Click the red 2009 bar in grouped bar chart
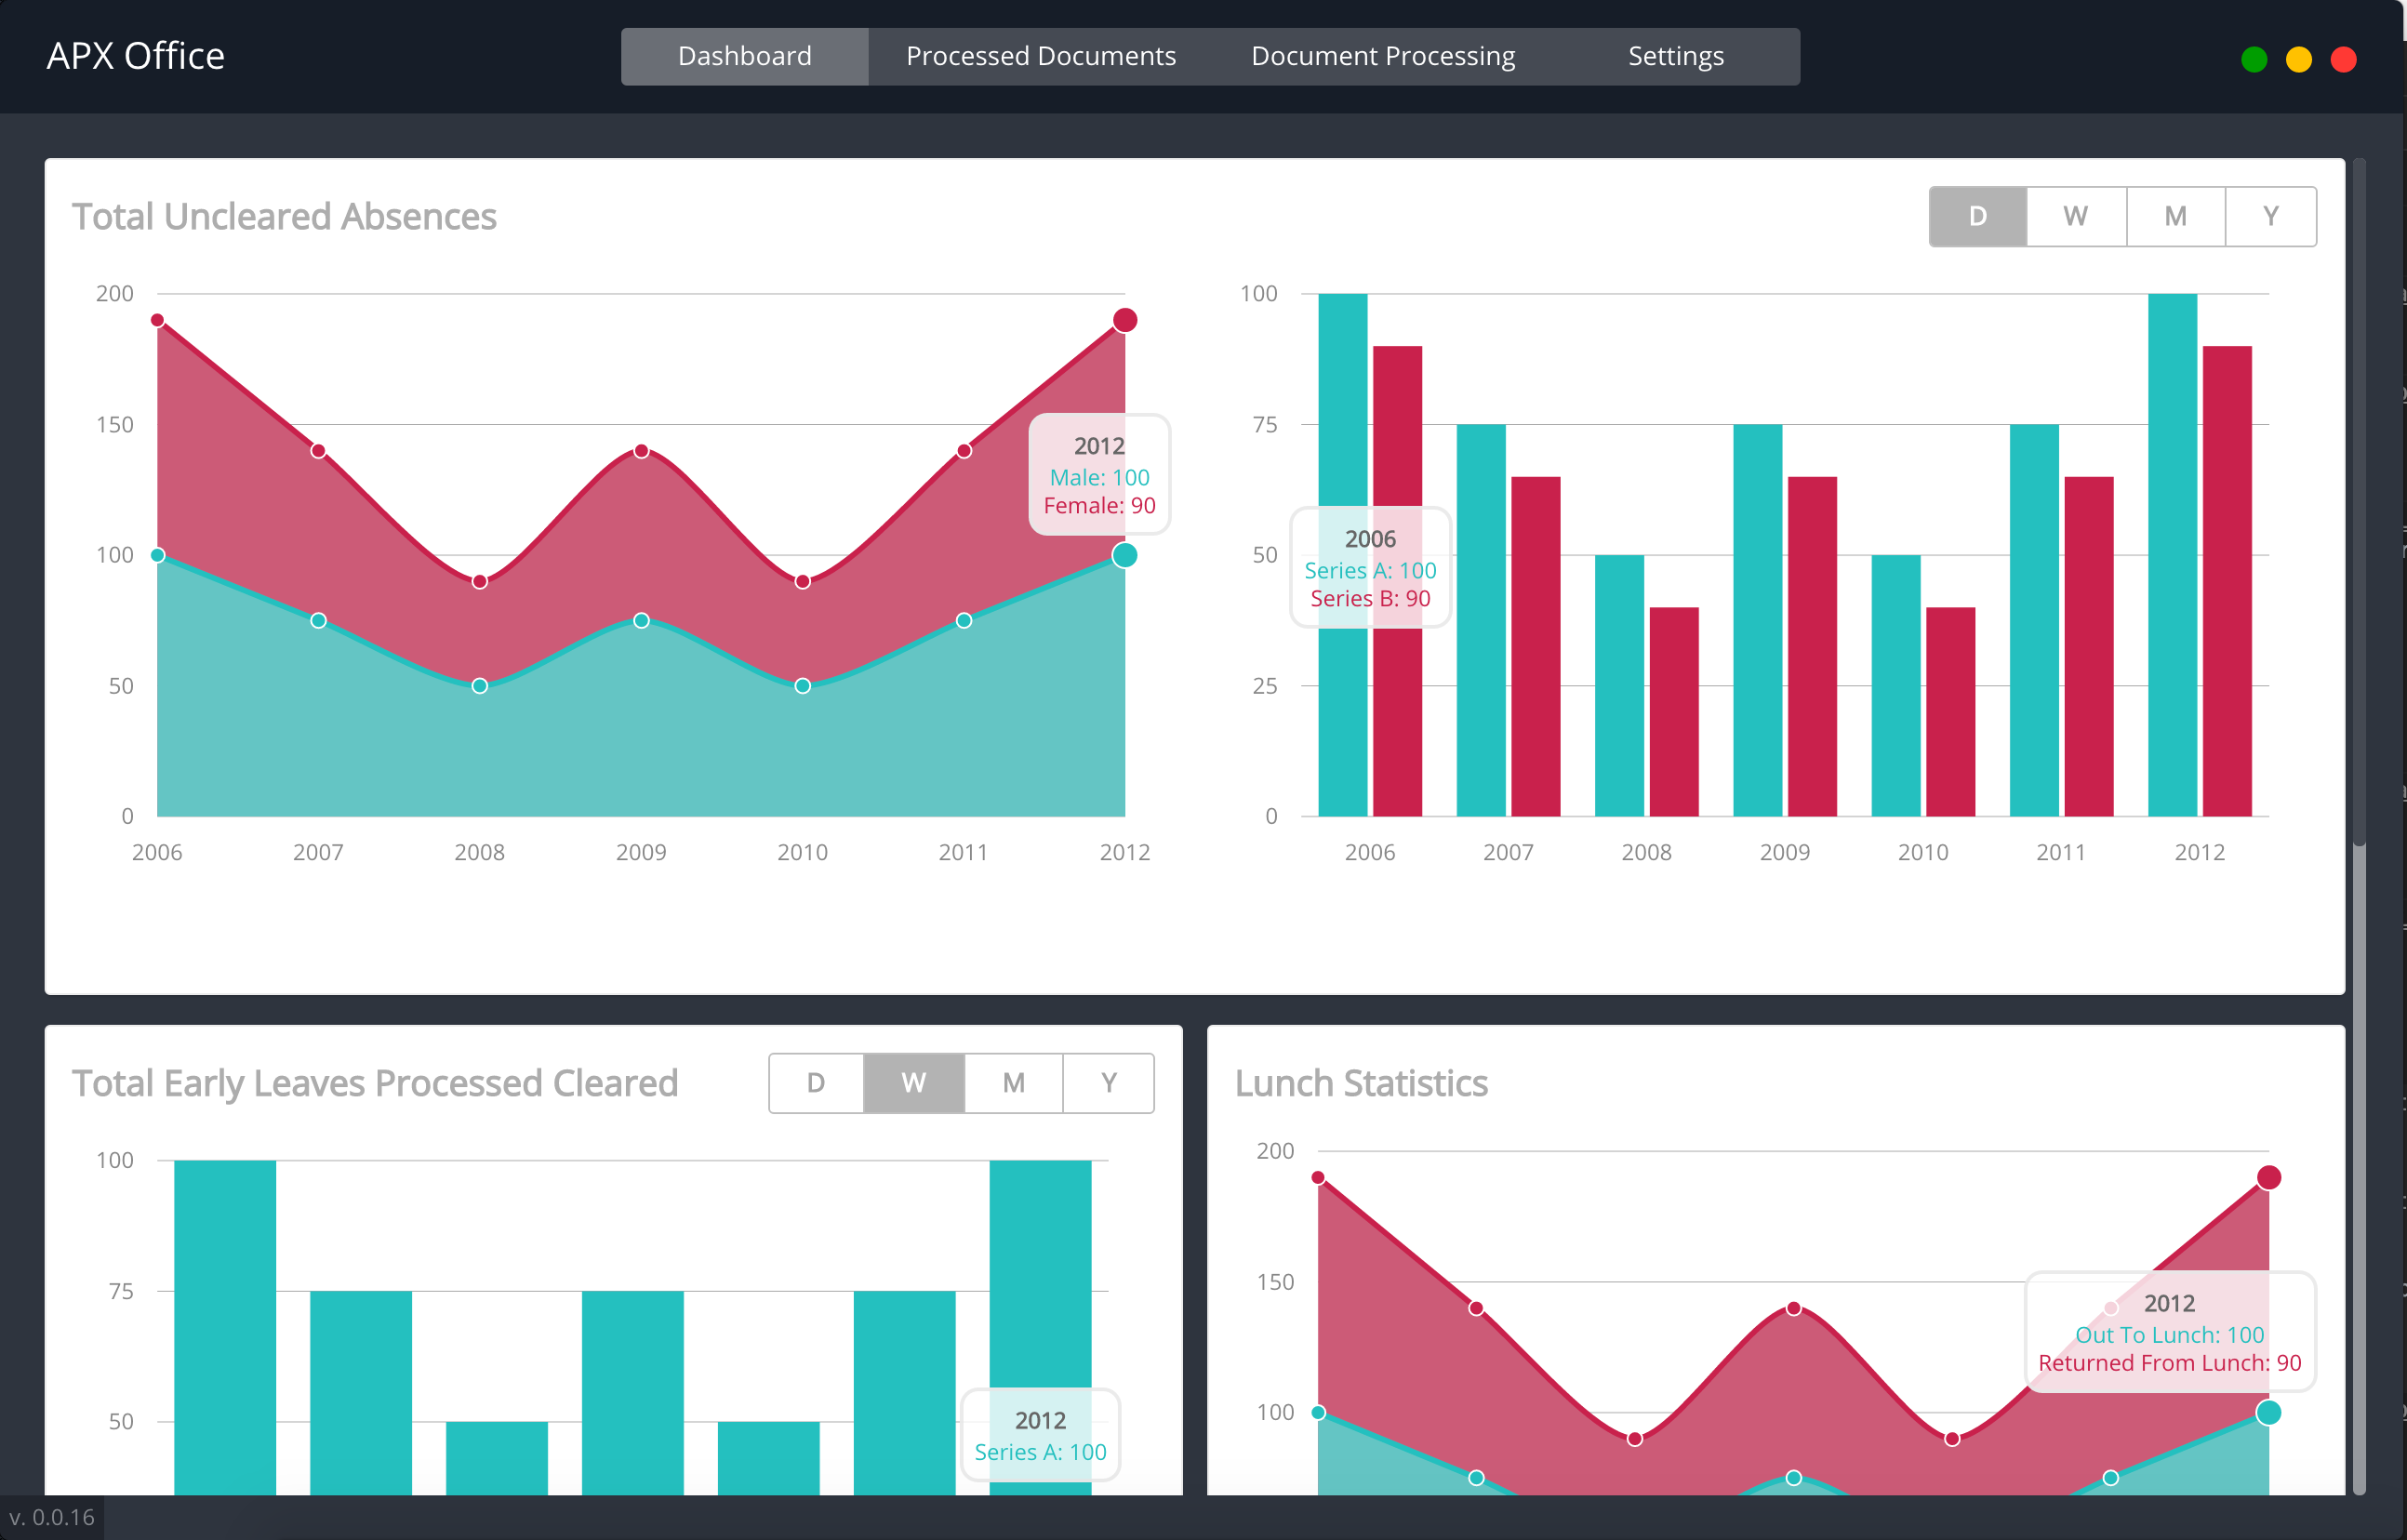This screenshot has width=2407, height=1540. coord(1812,646)
